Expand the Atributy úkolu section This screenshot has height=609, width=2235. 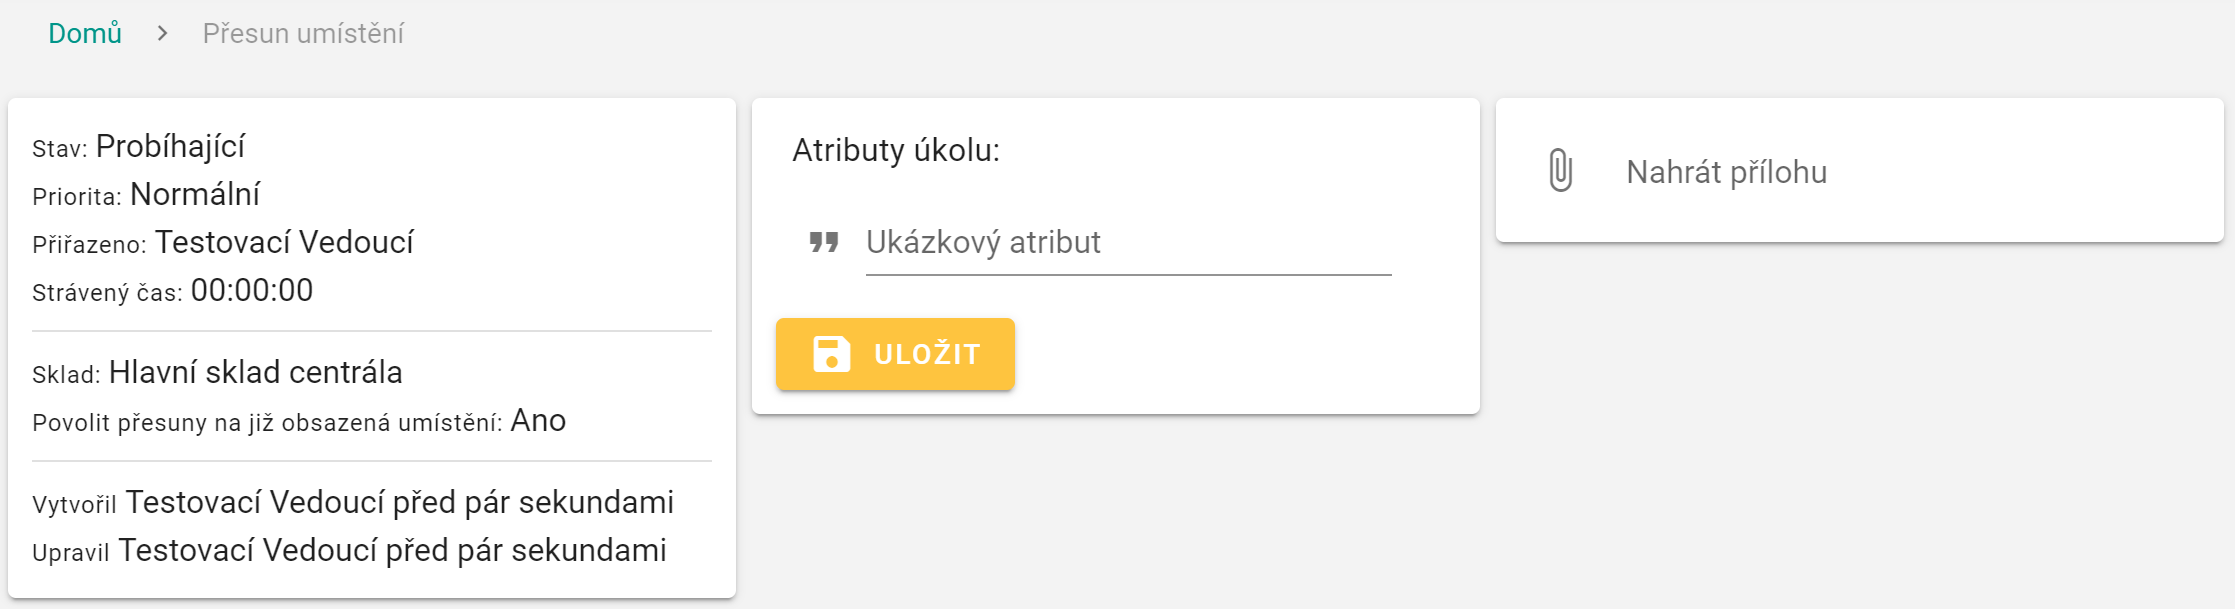pyautogui.click(x=895, y=151)
